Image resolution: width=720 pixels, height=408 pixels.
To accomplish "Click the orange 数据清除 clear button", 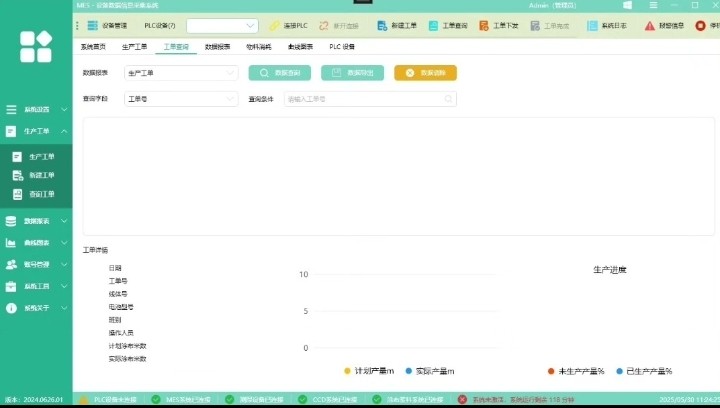I will tap(425, 73).
